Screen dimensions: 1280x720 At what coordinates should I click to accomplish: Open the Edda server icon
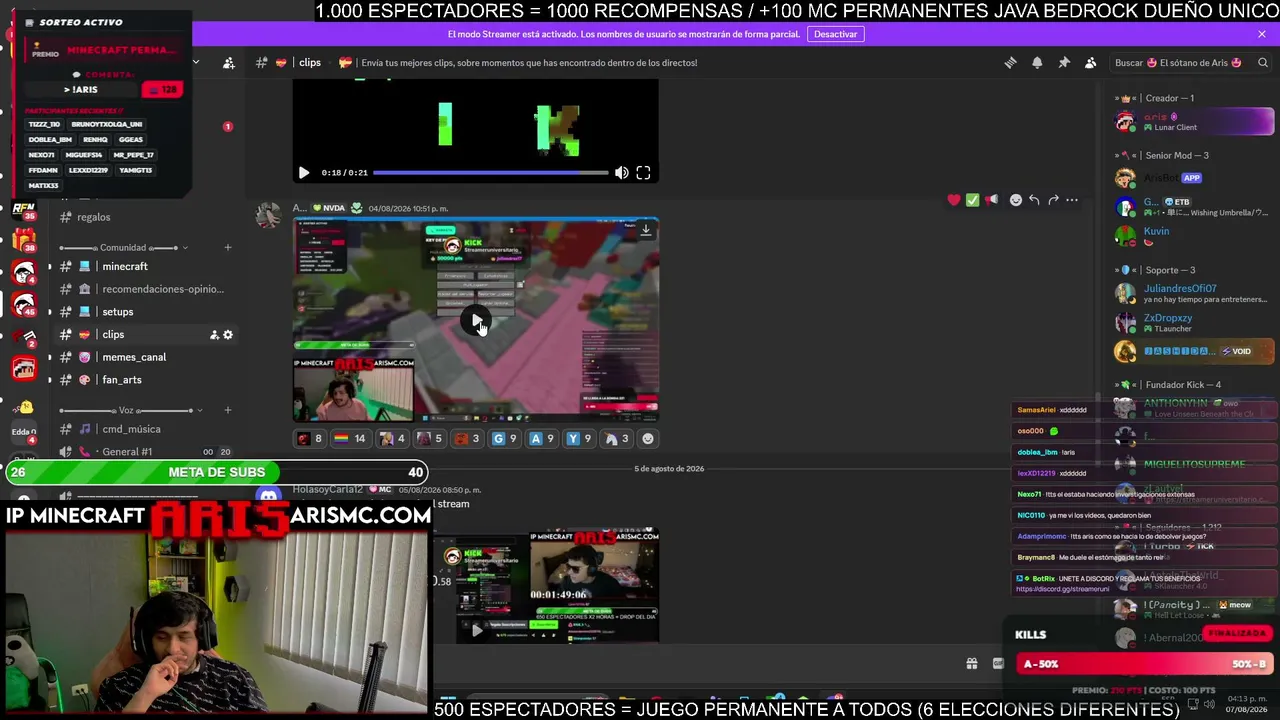tap(24, 432)
